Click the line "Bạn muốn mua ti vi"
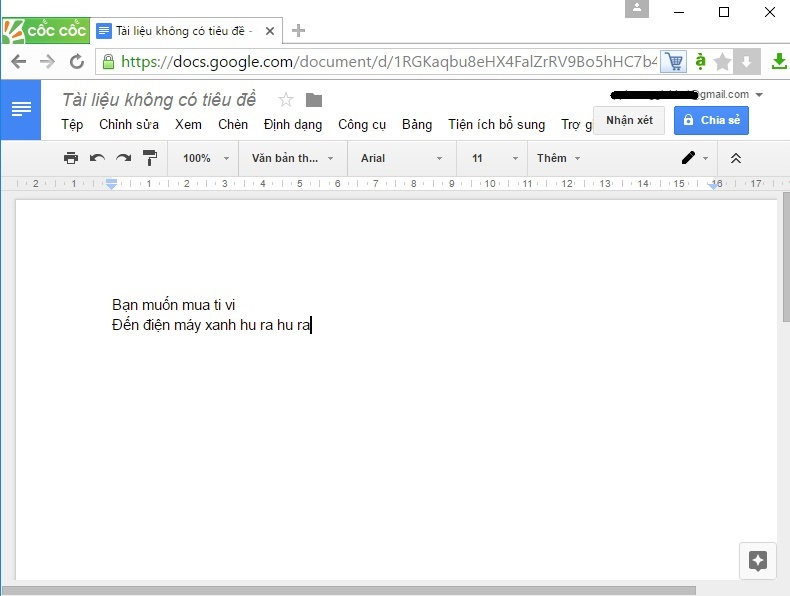 173,305
